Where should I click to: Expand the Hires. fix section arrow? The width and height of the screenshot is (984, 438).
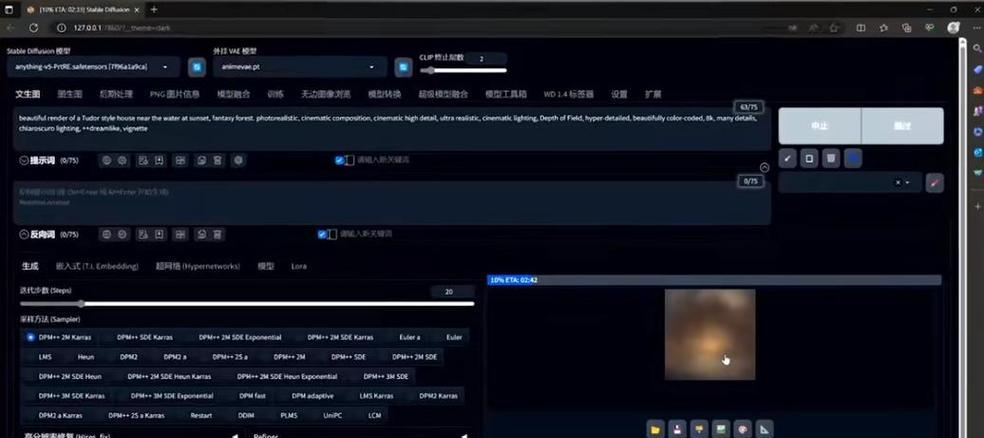pos(235,435)
